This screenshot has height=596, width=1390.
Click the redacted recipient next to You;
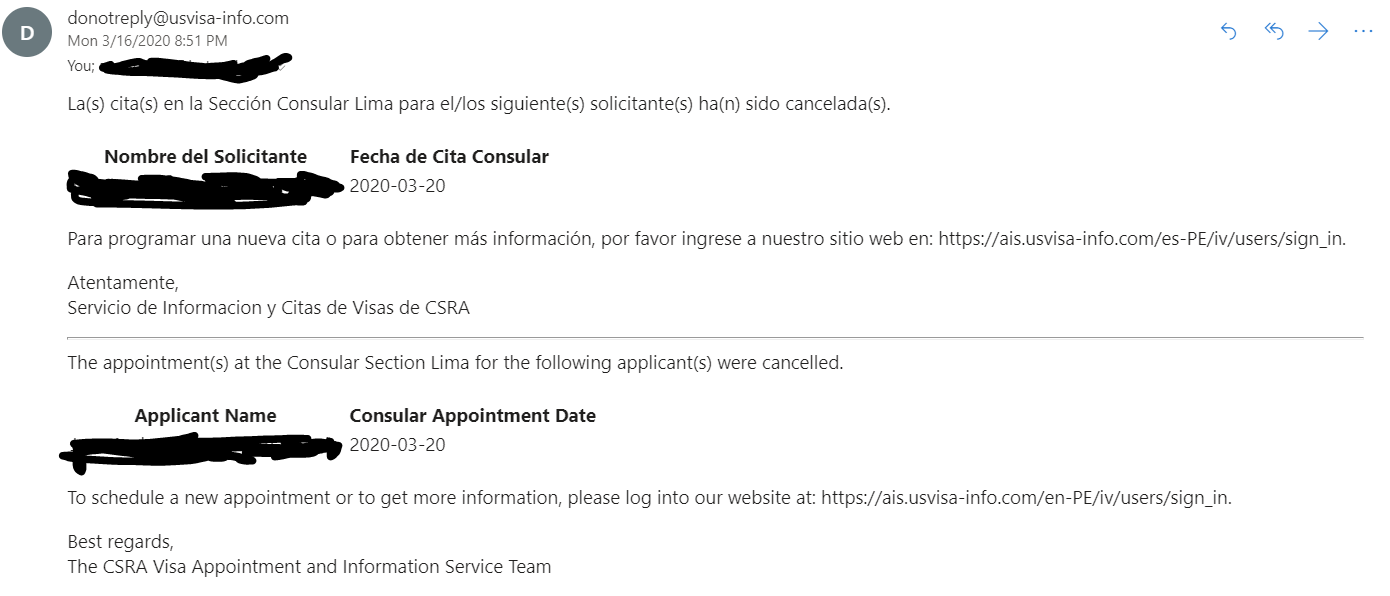pyautogui.click(x=197, y=67)
